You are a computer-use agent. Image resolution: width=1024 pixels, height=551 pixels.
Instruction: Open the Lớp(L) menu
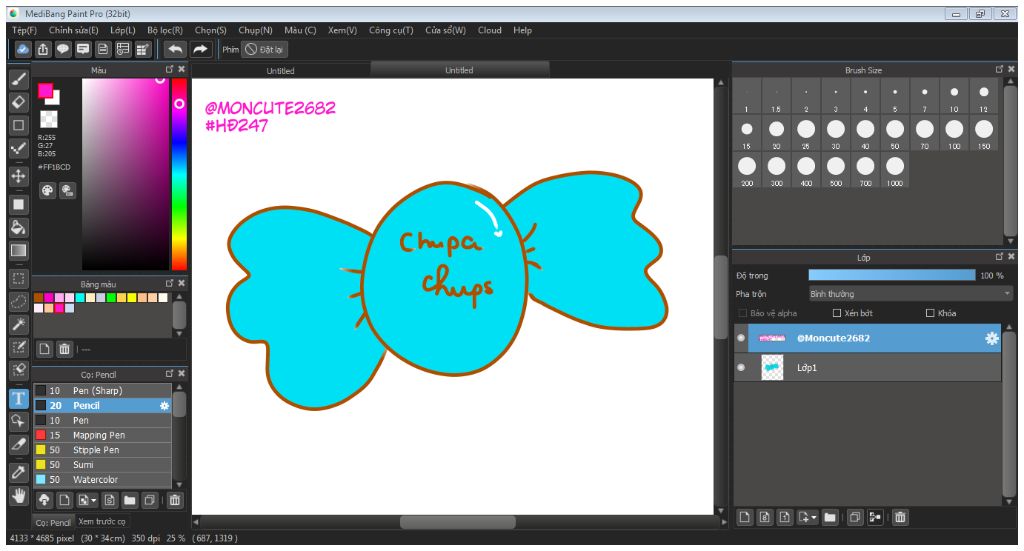(x=122, y=30)
